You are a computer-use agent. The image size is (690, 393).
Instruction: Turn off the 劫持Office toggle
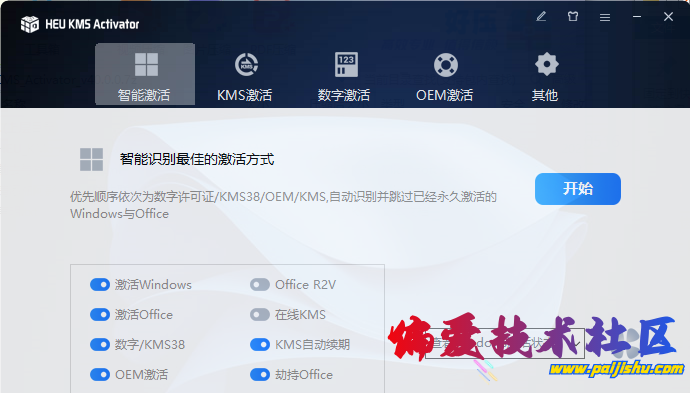coord(260,375)
